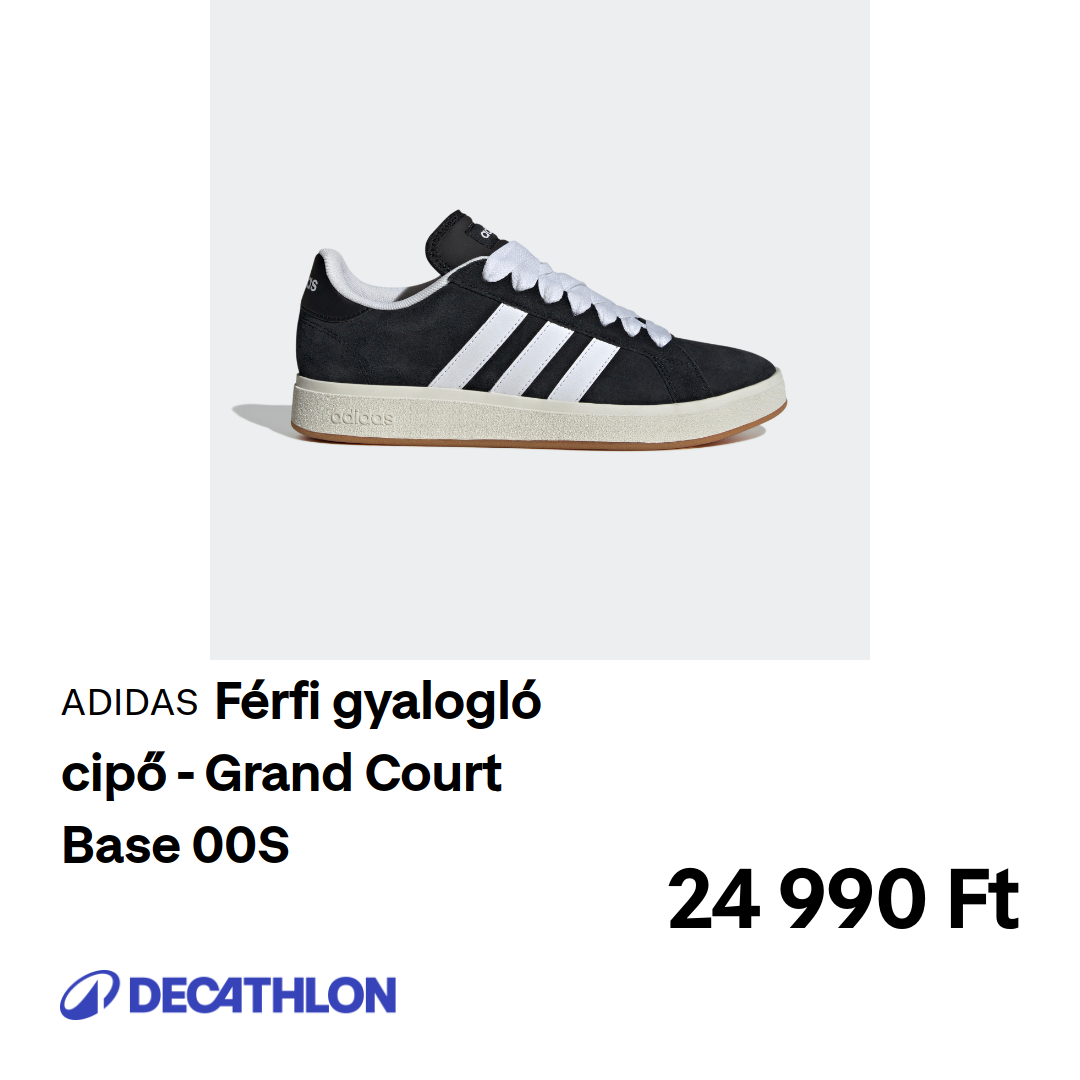Open the Decathlon logo at the bottom
This screenshot has height=1080, width=1080.
pyautogui.click(x=227, y=995)
